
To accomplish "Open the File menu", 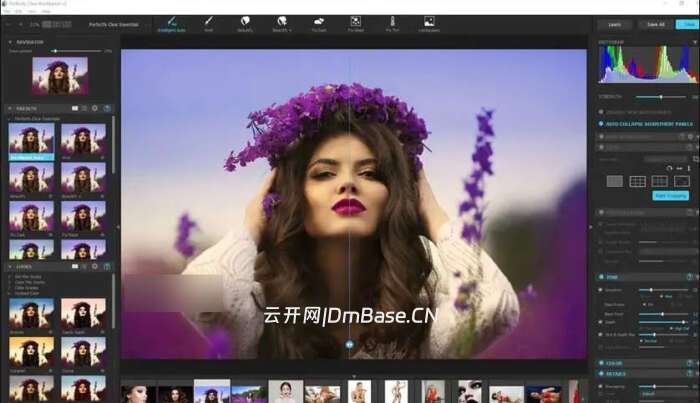I will (x=7, y=11).
